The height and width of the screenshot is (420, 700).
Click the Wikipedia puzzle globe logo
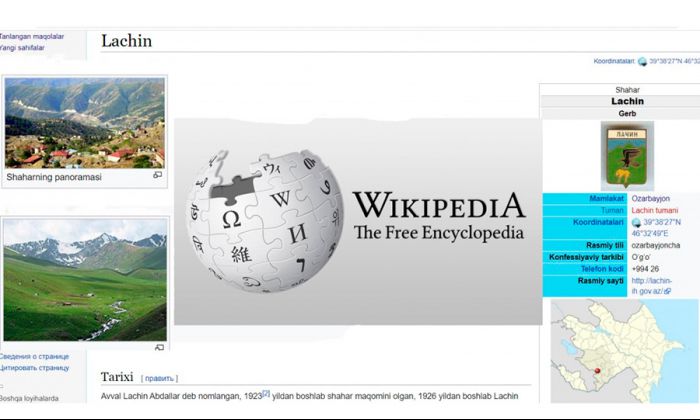(x=264, y=221)
